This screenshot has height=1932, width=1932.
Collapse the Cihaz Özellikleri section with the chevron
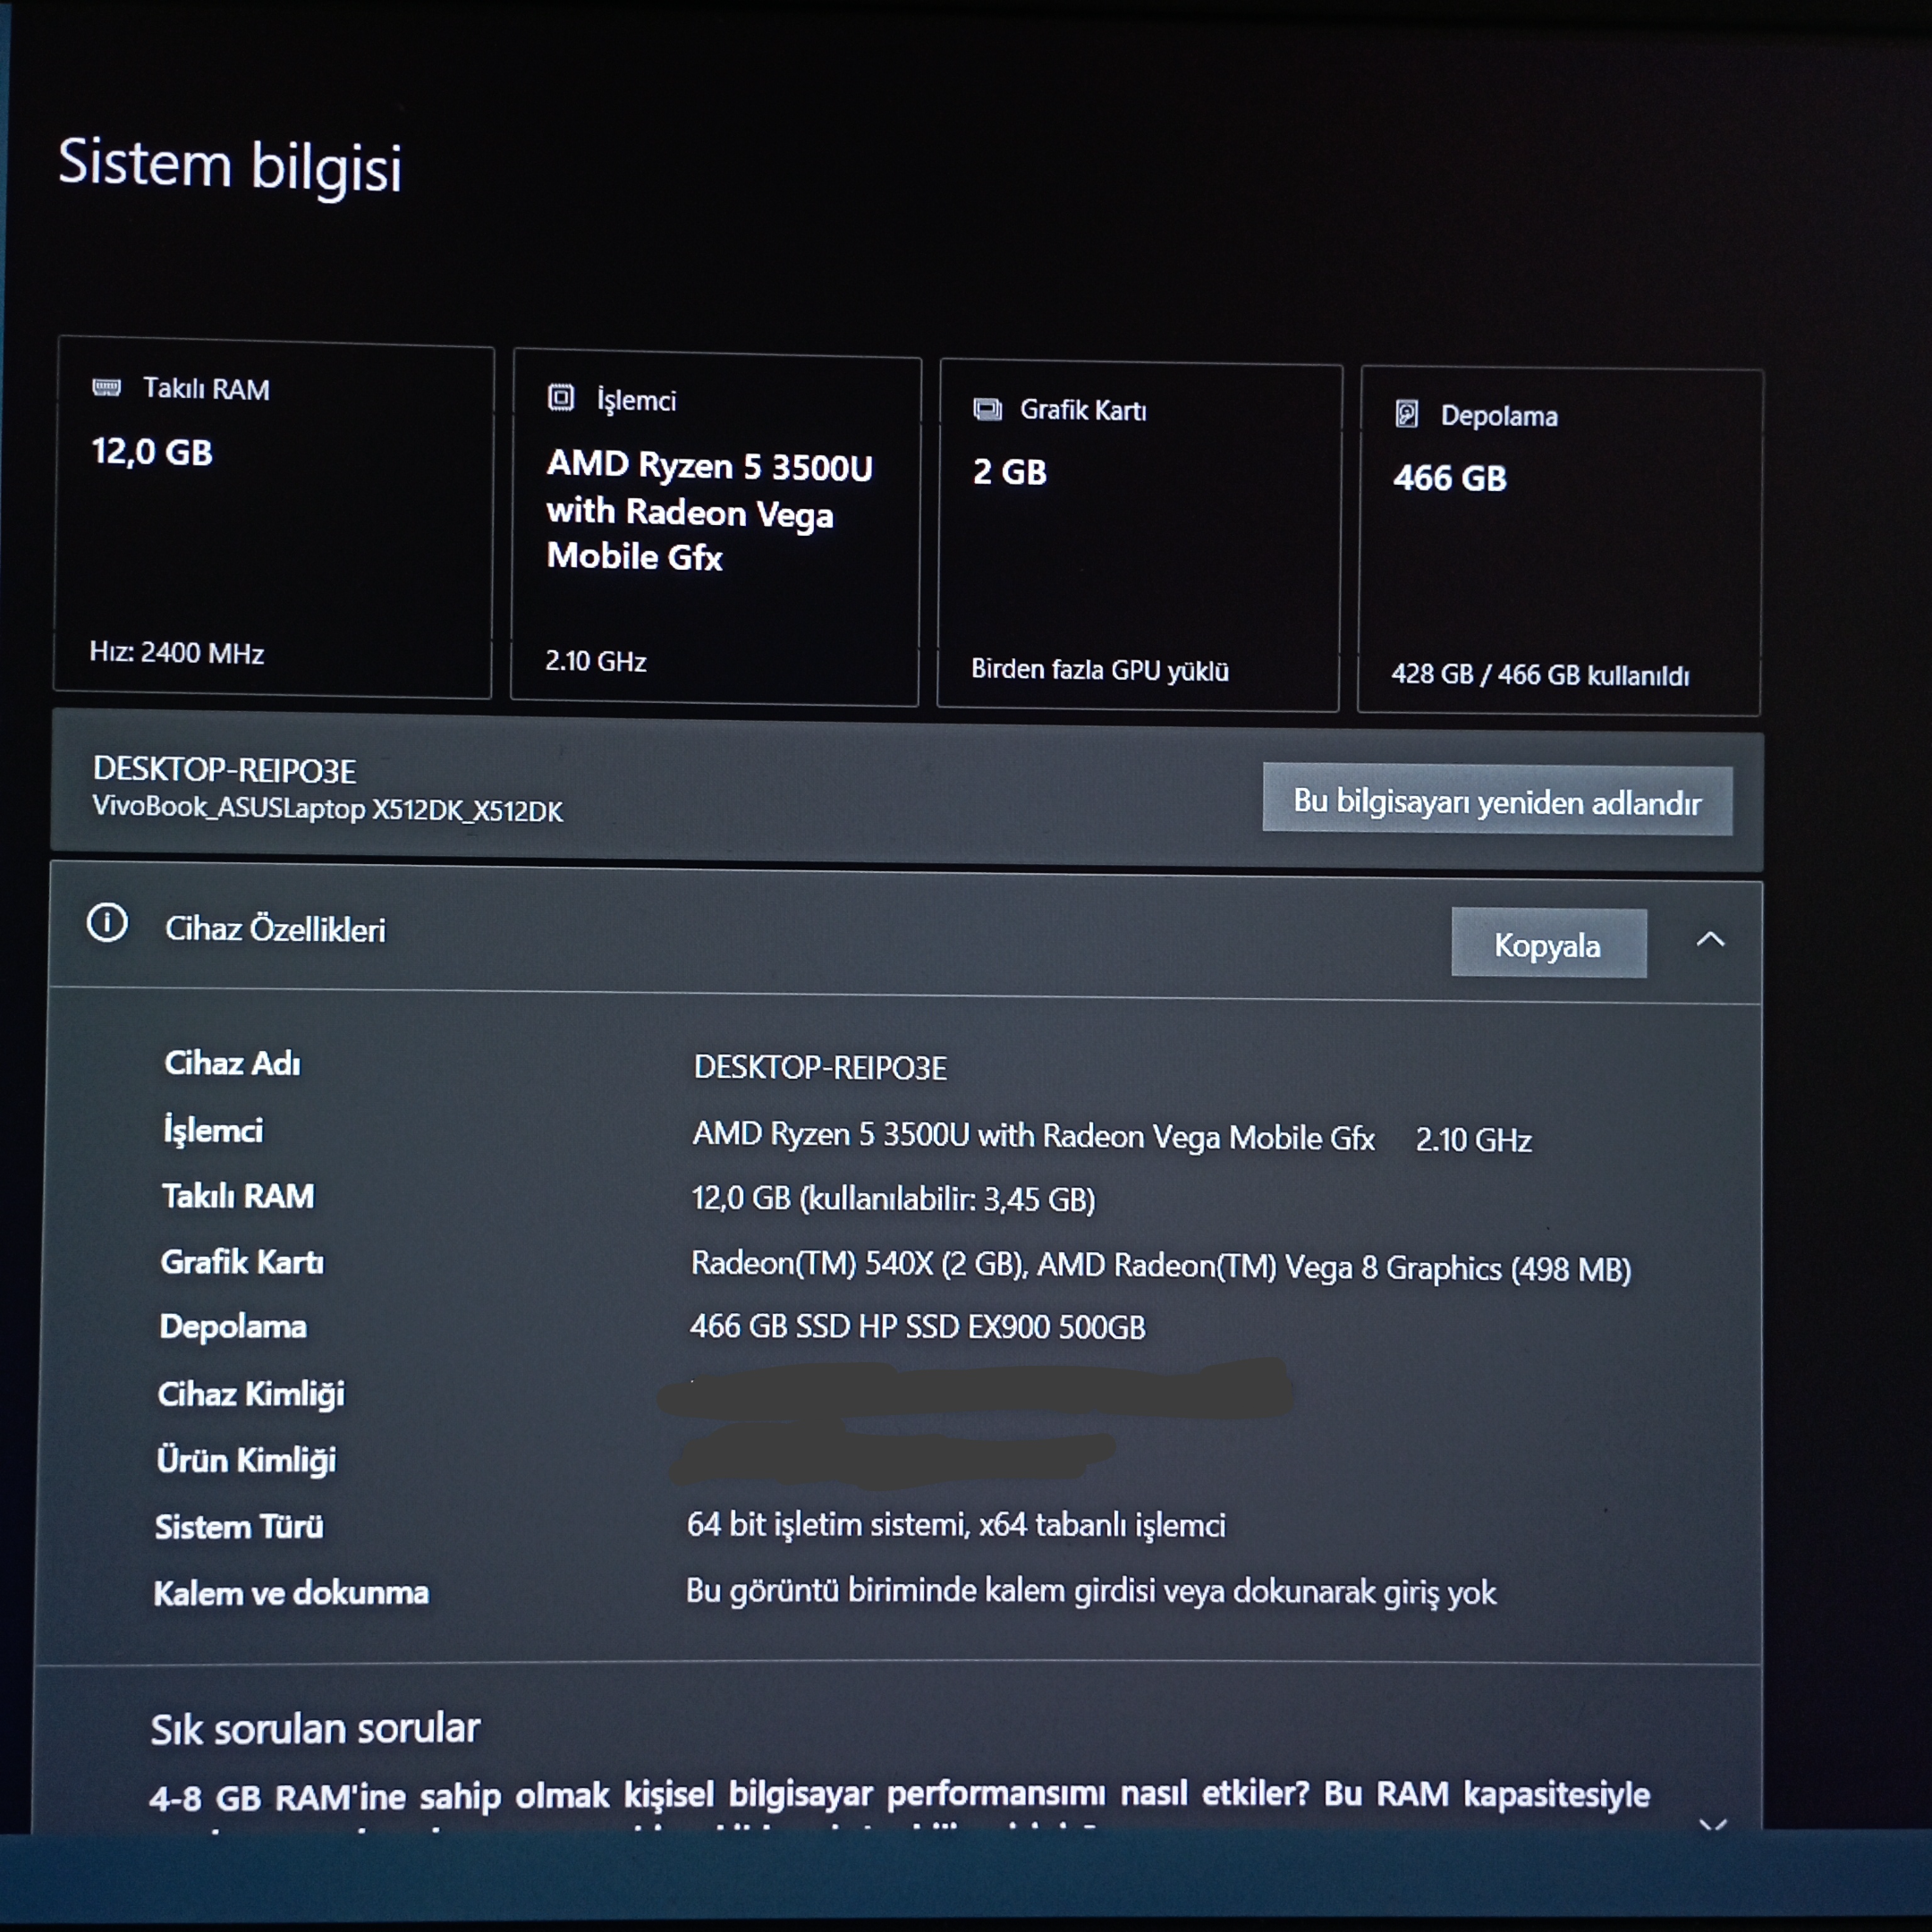pos(1711,940)
